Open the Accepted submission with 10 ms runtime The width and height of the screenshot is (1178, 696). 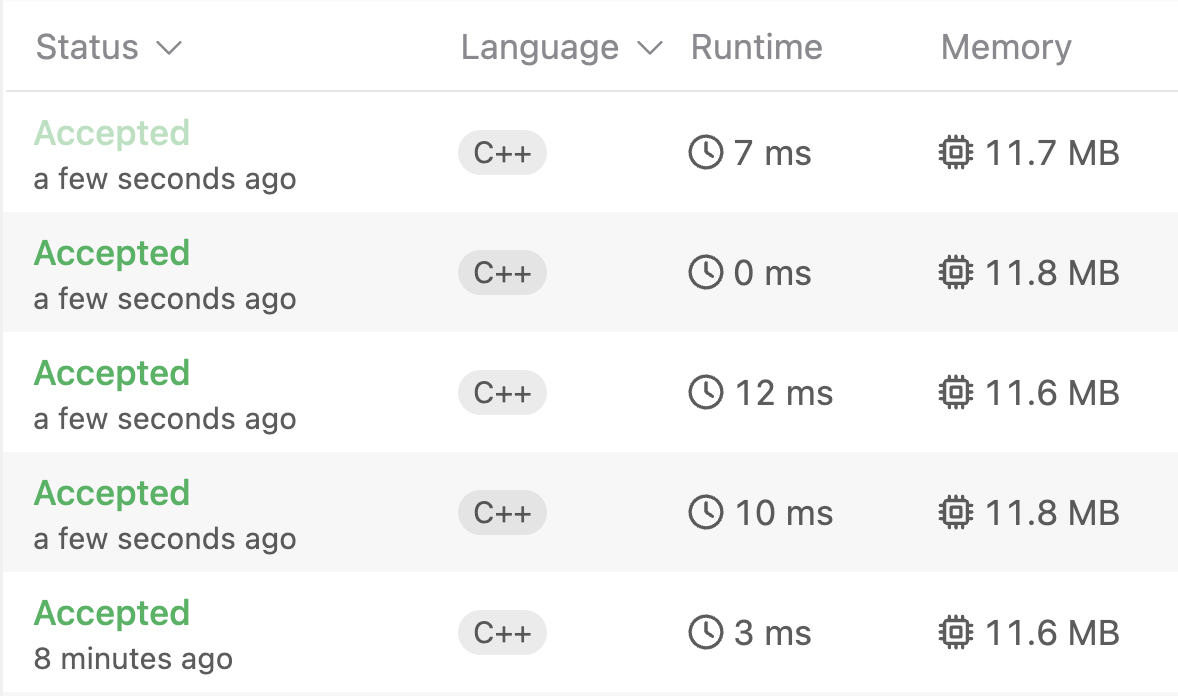pos(112,493)
